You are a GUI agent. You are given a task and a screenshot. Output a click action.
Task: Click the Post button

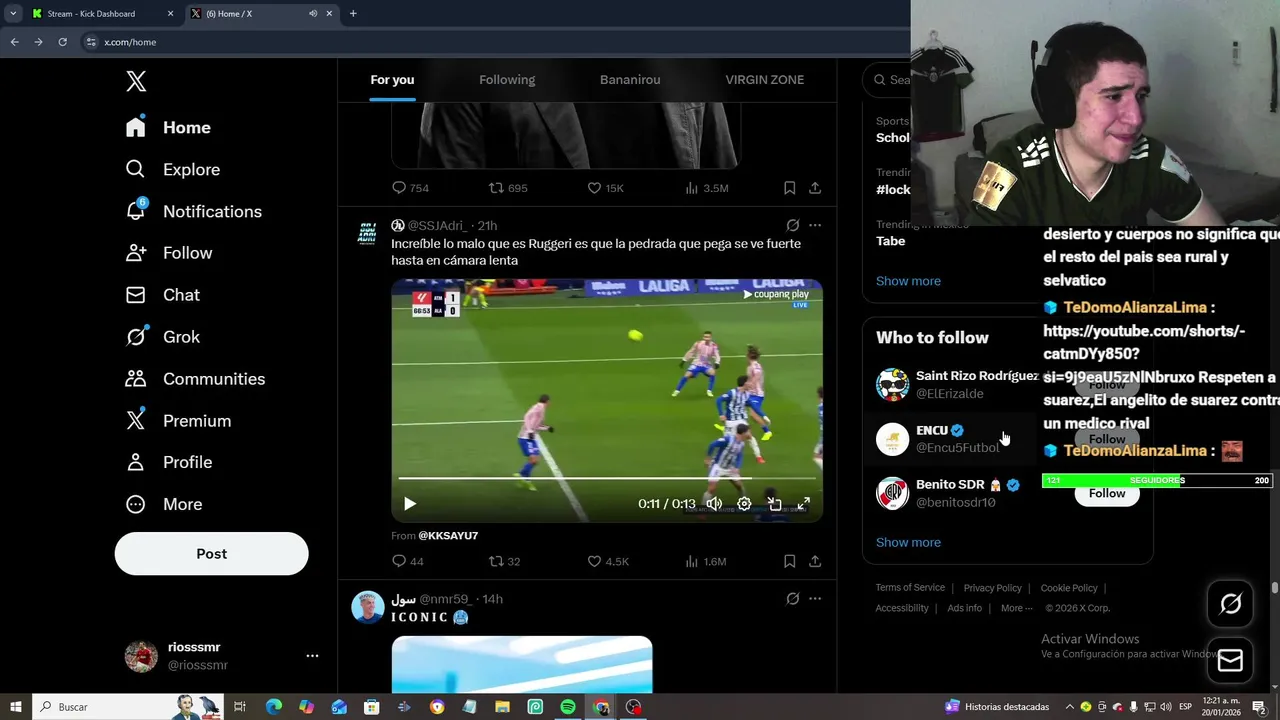click(x=211, y=553)
